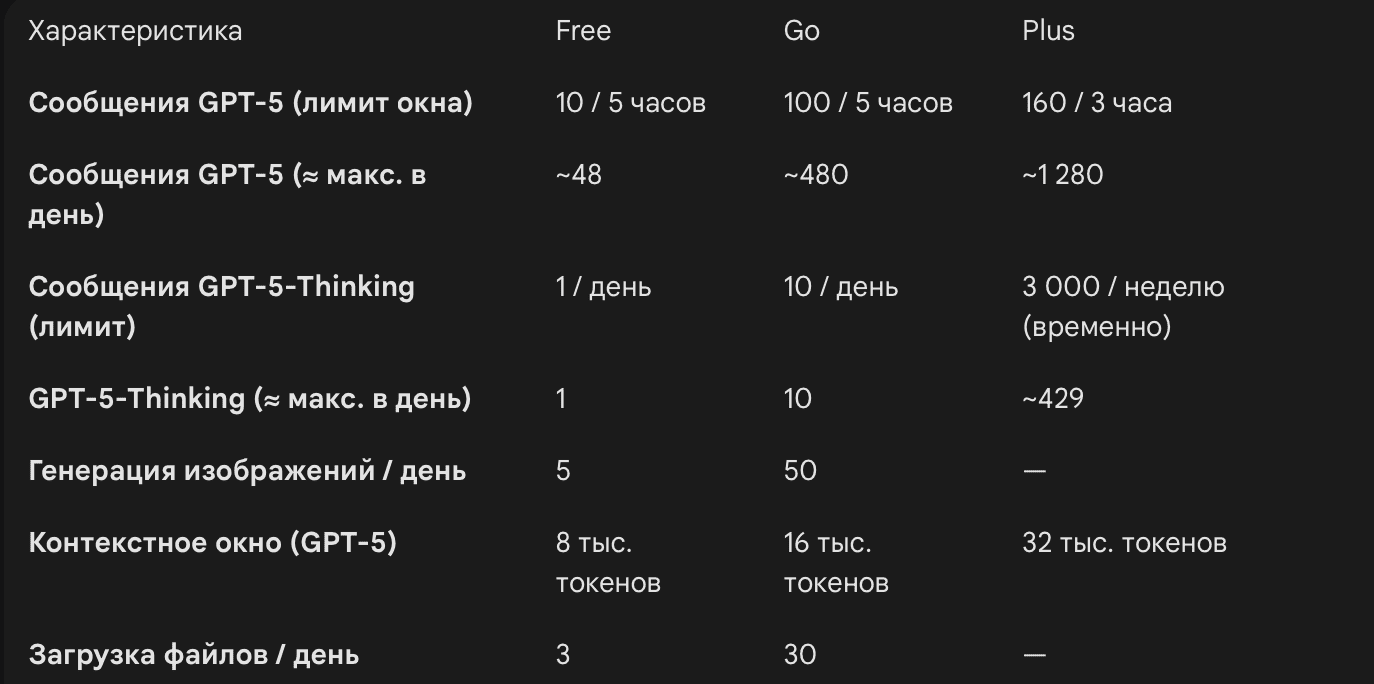
Task: Select the "50" image generation value
Action: (800, 471)
